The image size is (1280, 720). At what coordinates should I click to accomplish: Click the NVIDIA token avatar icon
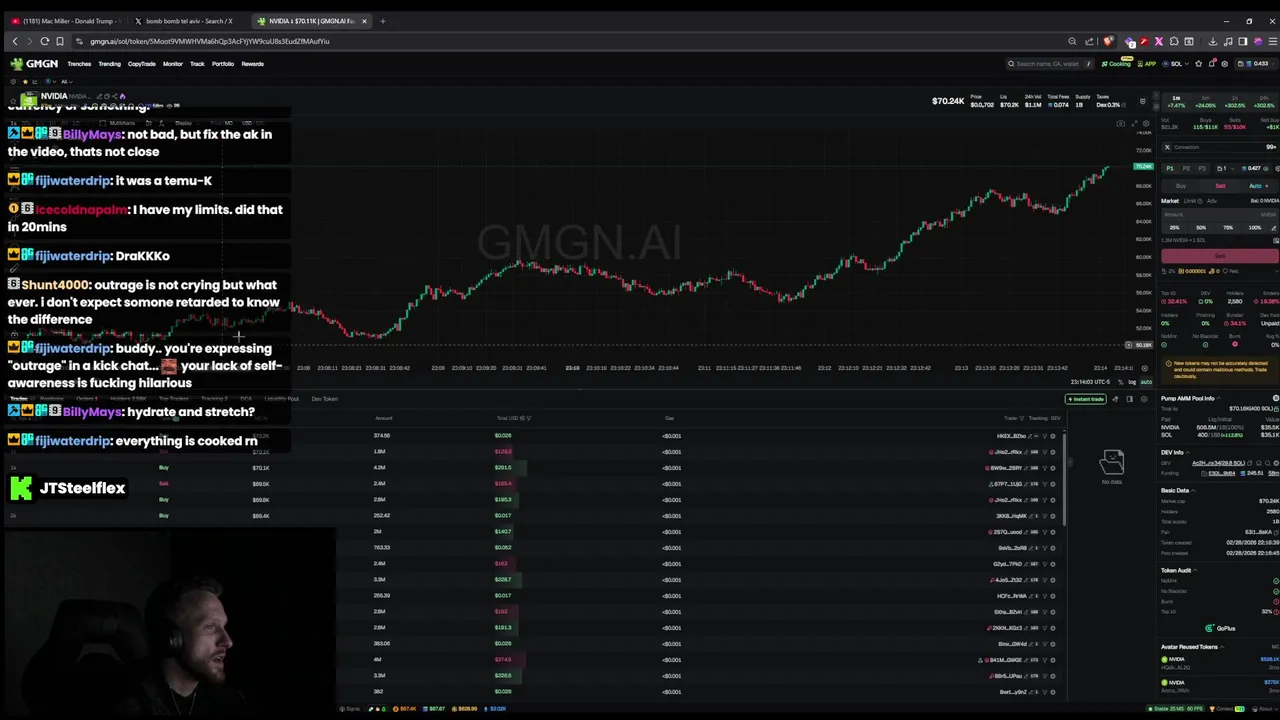coord(29,98)
